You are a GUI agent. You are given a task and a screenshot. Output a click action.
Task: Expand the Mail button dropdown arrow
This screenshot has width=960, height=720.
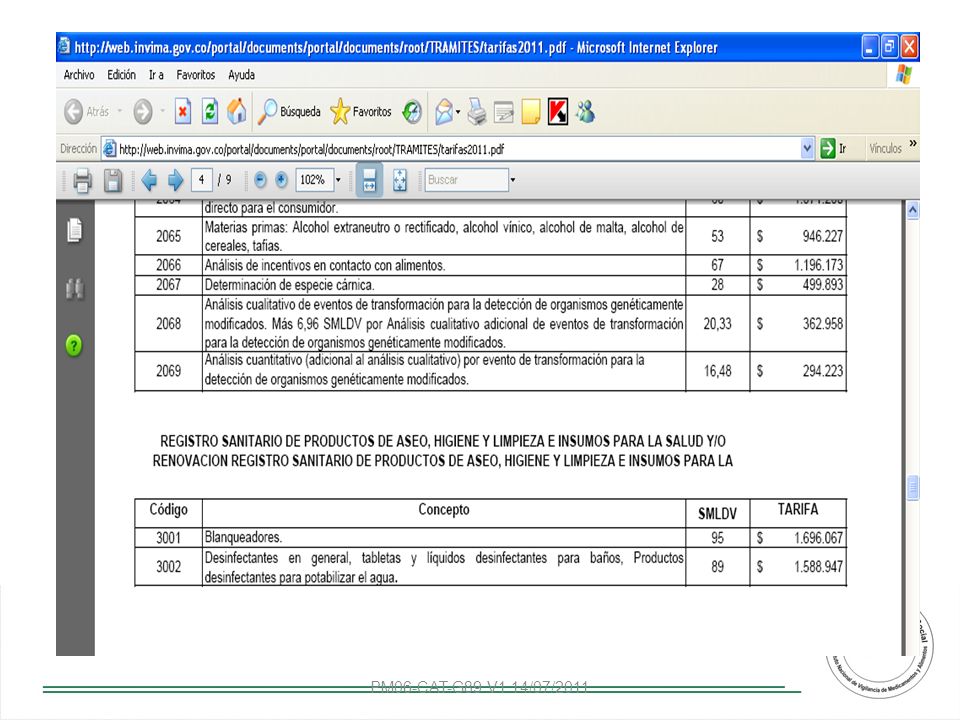coord(458,112)
